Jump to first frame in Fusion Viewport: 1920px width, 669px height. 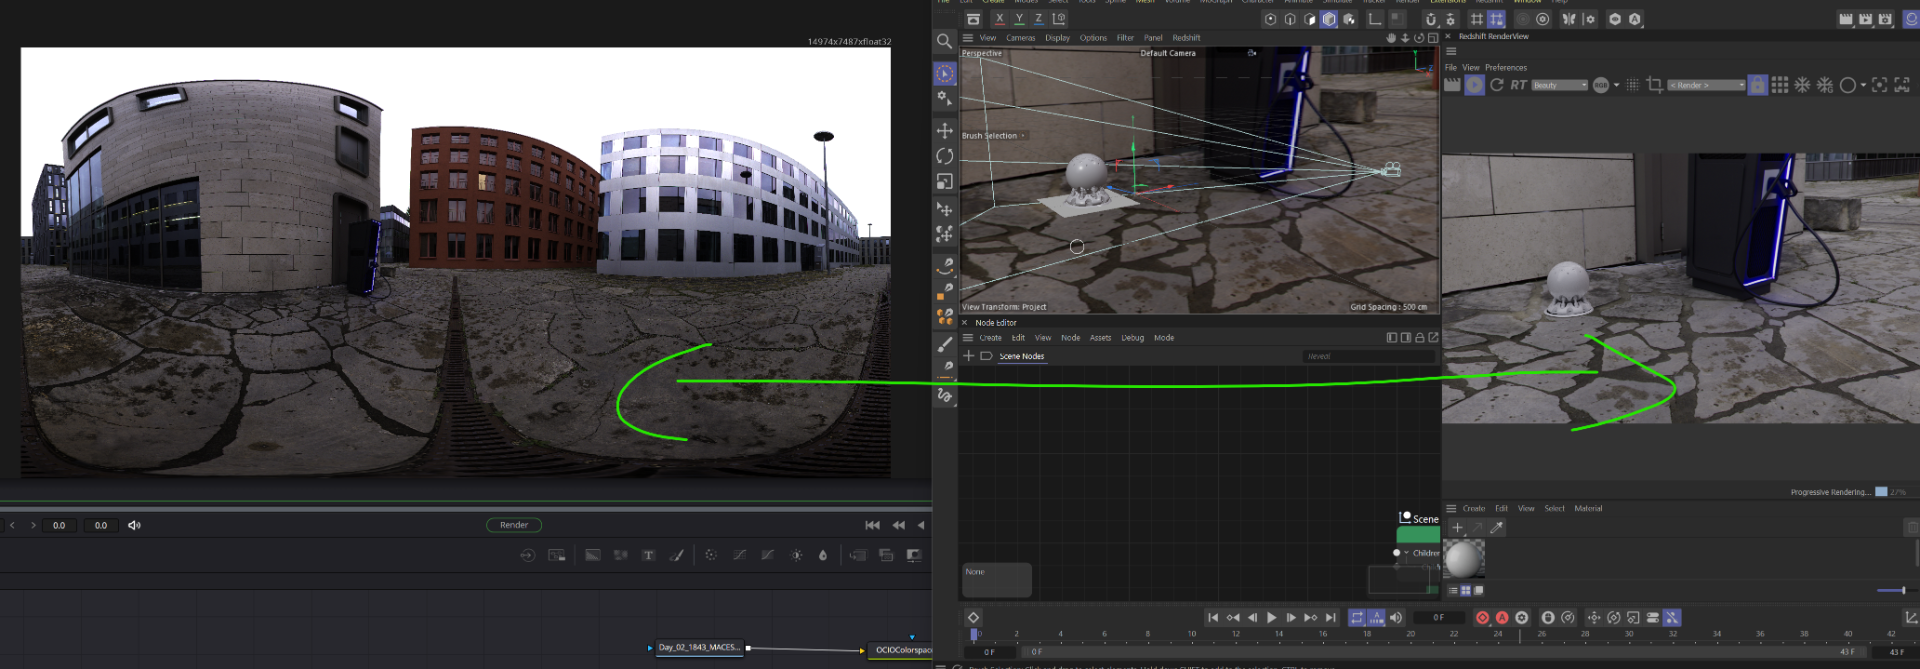872,525
